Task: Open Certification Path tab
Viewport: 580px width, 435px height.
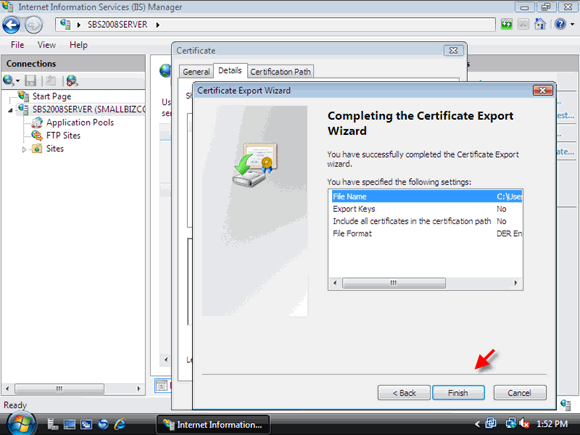Action: (280, 72)
